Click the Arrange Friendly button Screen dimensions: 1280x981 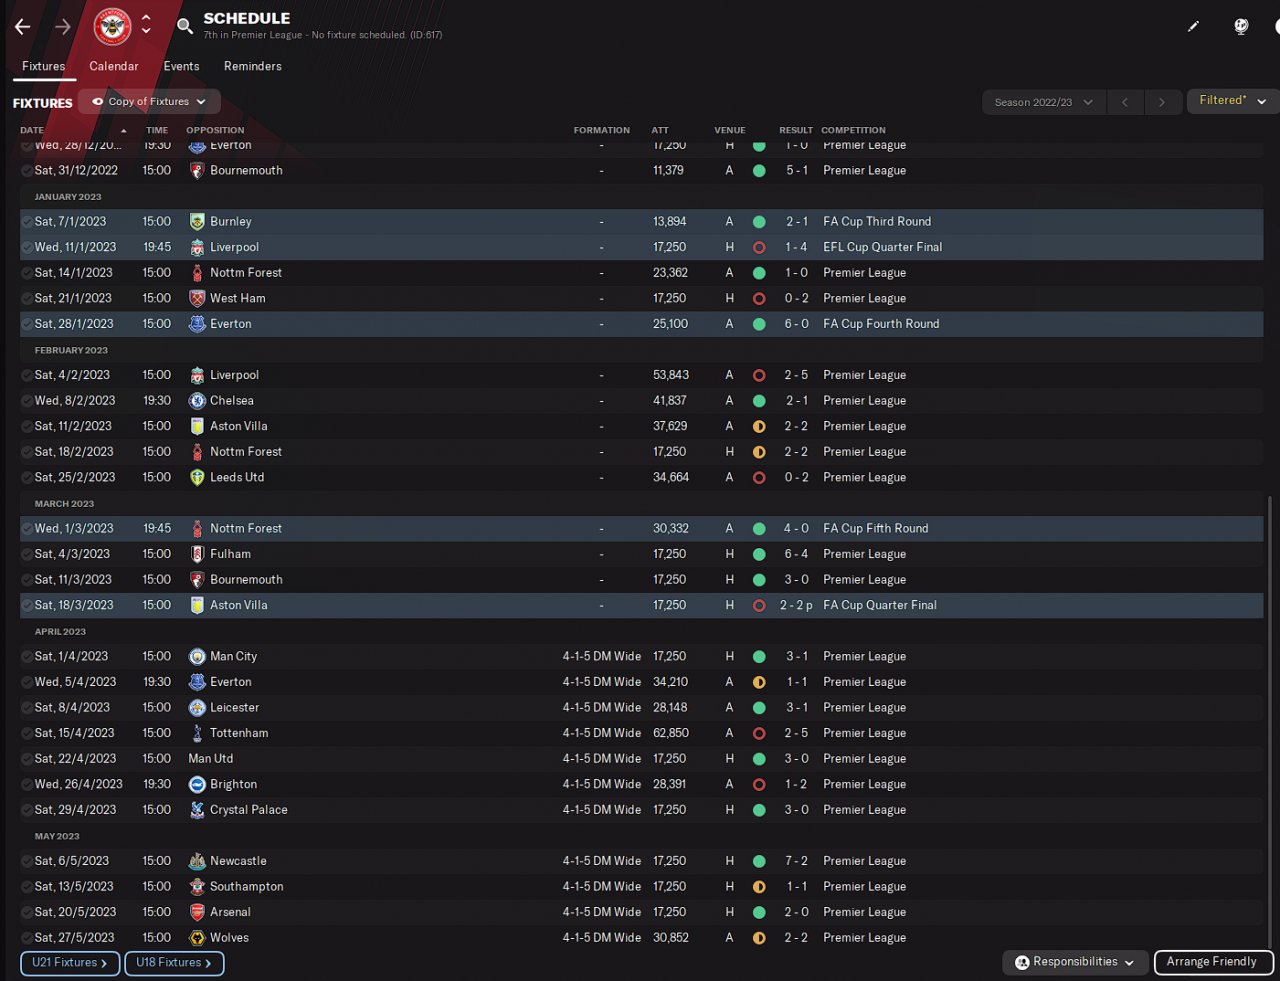pyautogui.click(x=1213, y=962)
